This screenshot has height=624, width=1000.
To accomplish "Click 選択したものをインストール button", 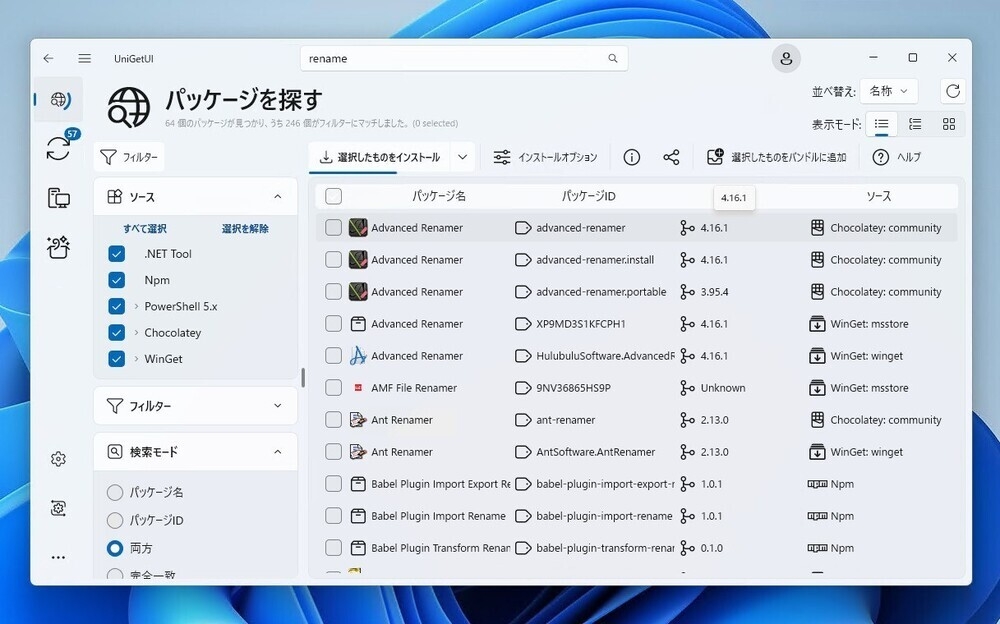I will point(380,157).
